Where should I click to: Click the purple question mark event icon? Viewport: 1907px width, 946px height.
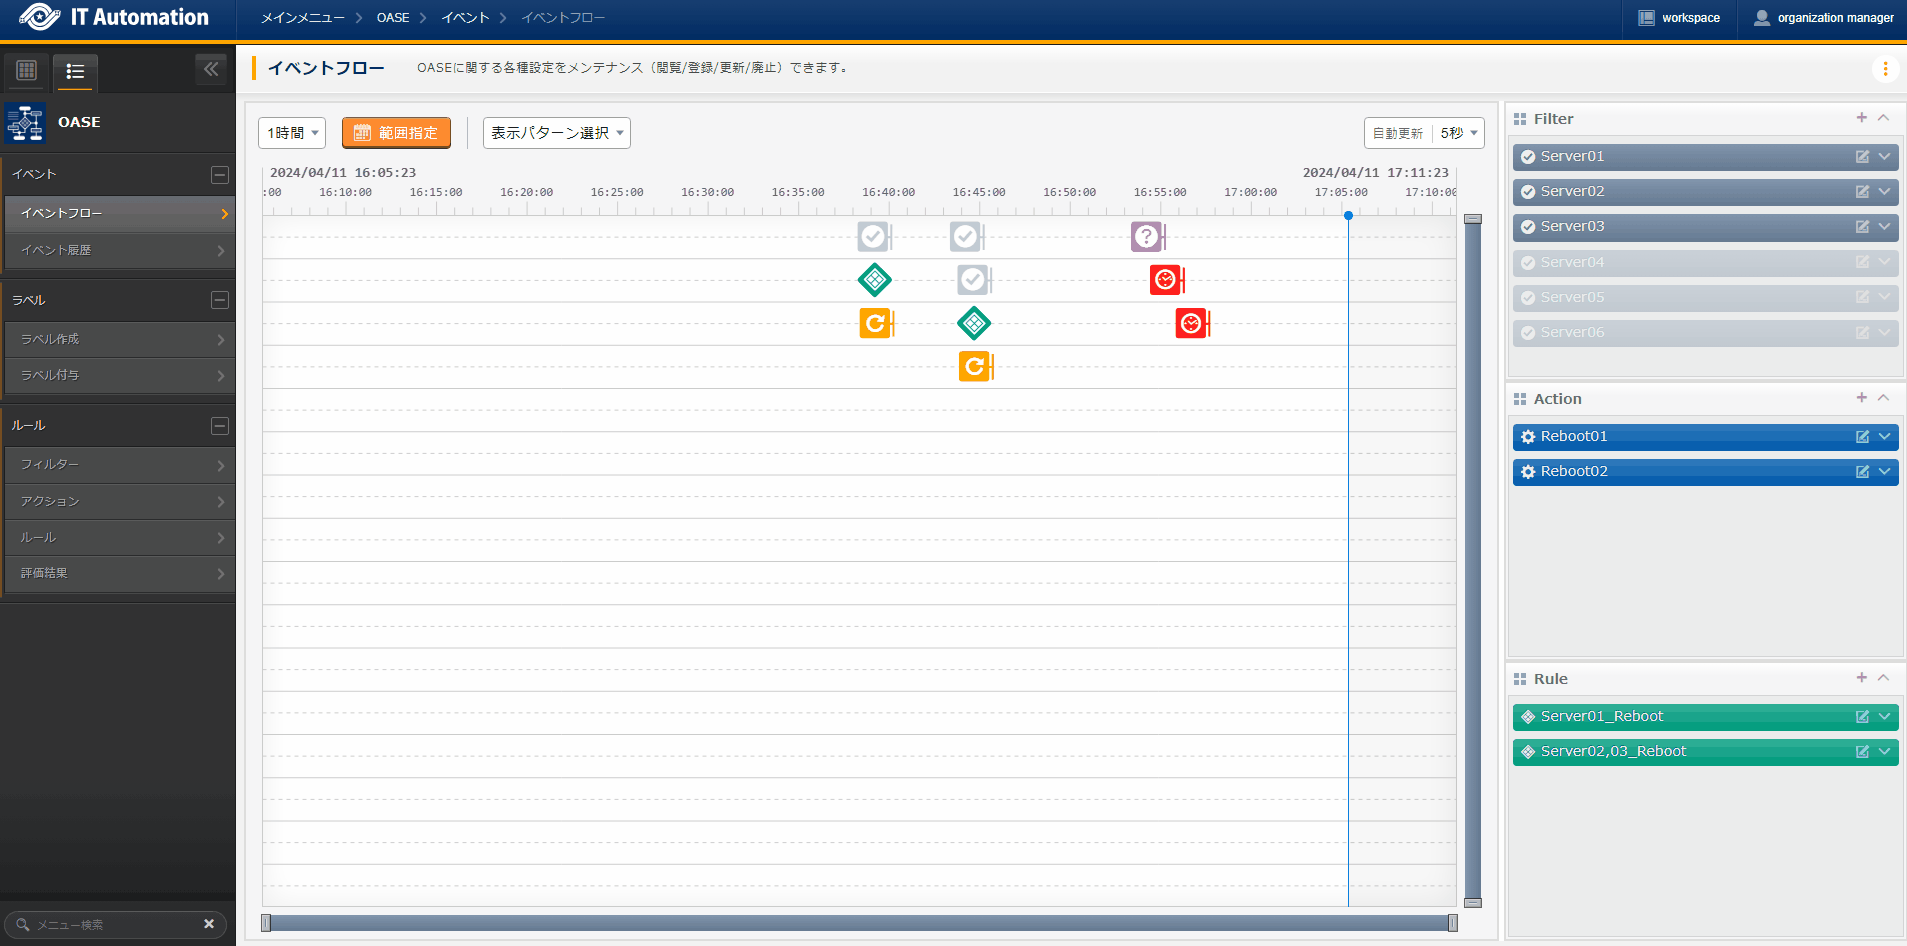(x=1146, y=237)
